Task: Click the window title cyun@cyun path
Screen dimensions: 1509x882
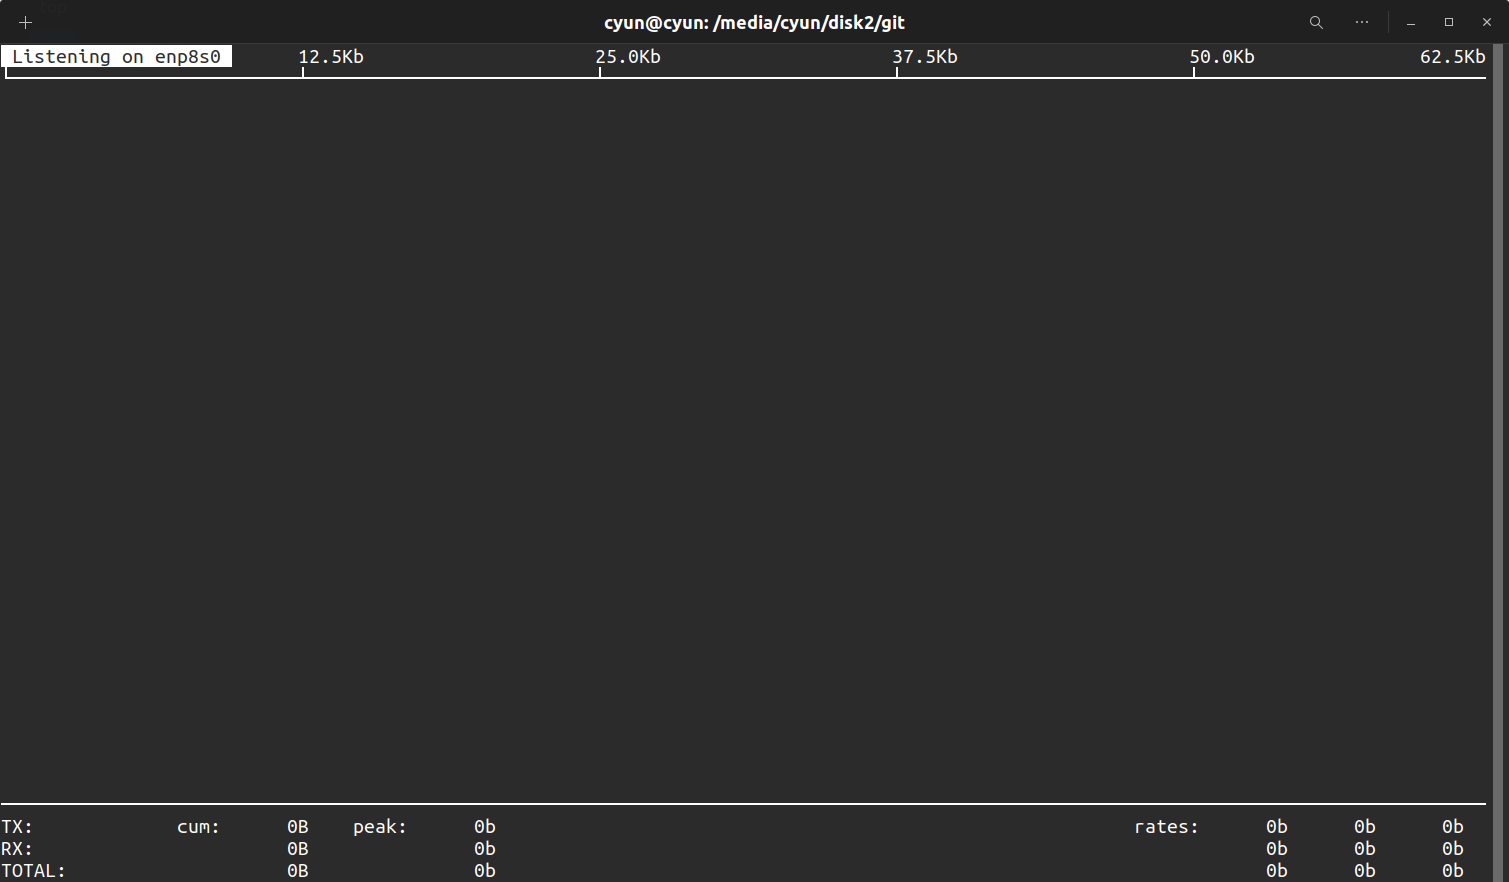Action: (754, 22)
